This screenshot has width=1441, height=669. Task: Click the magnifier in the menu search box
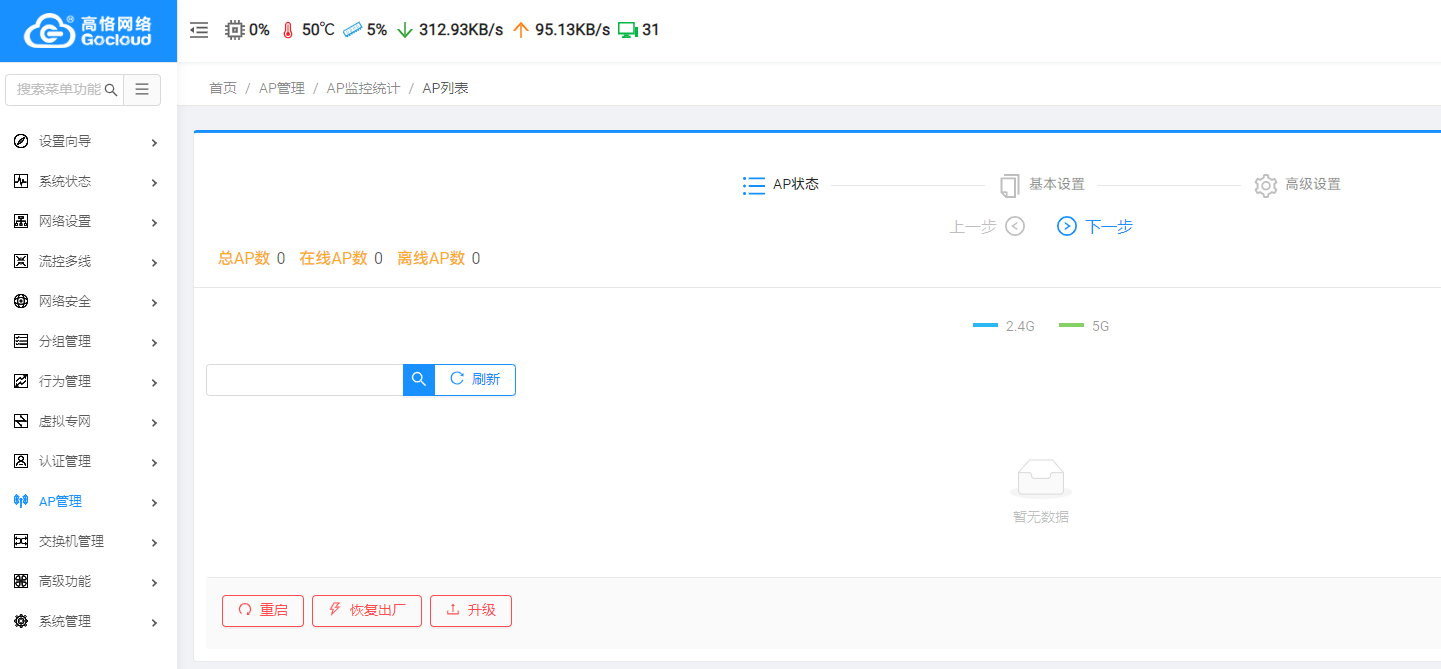(111, 89)
